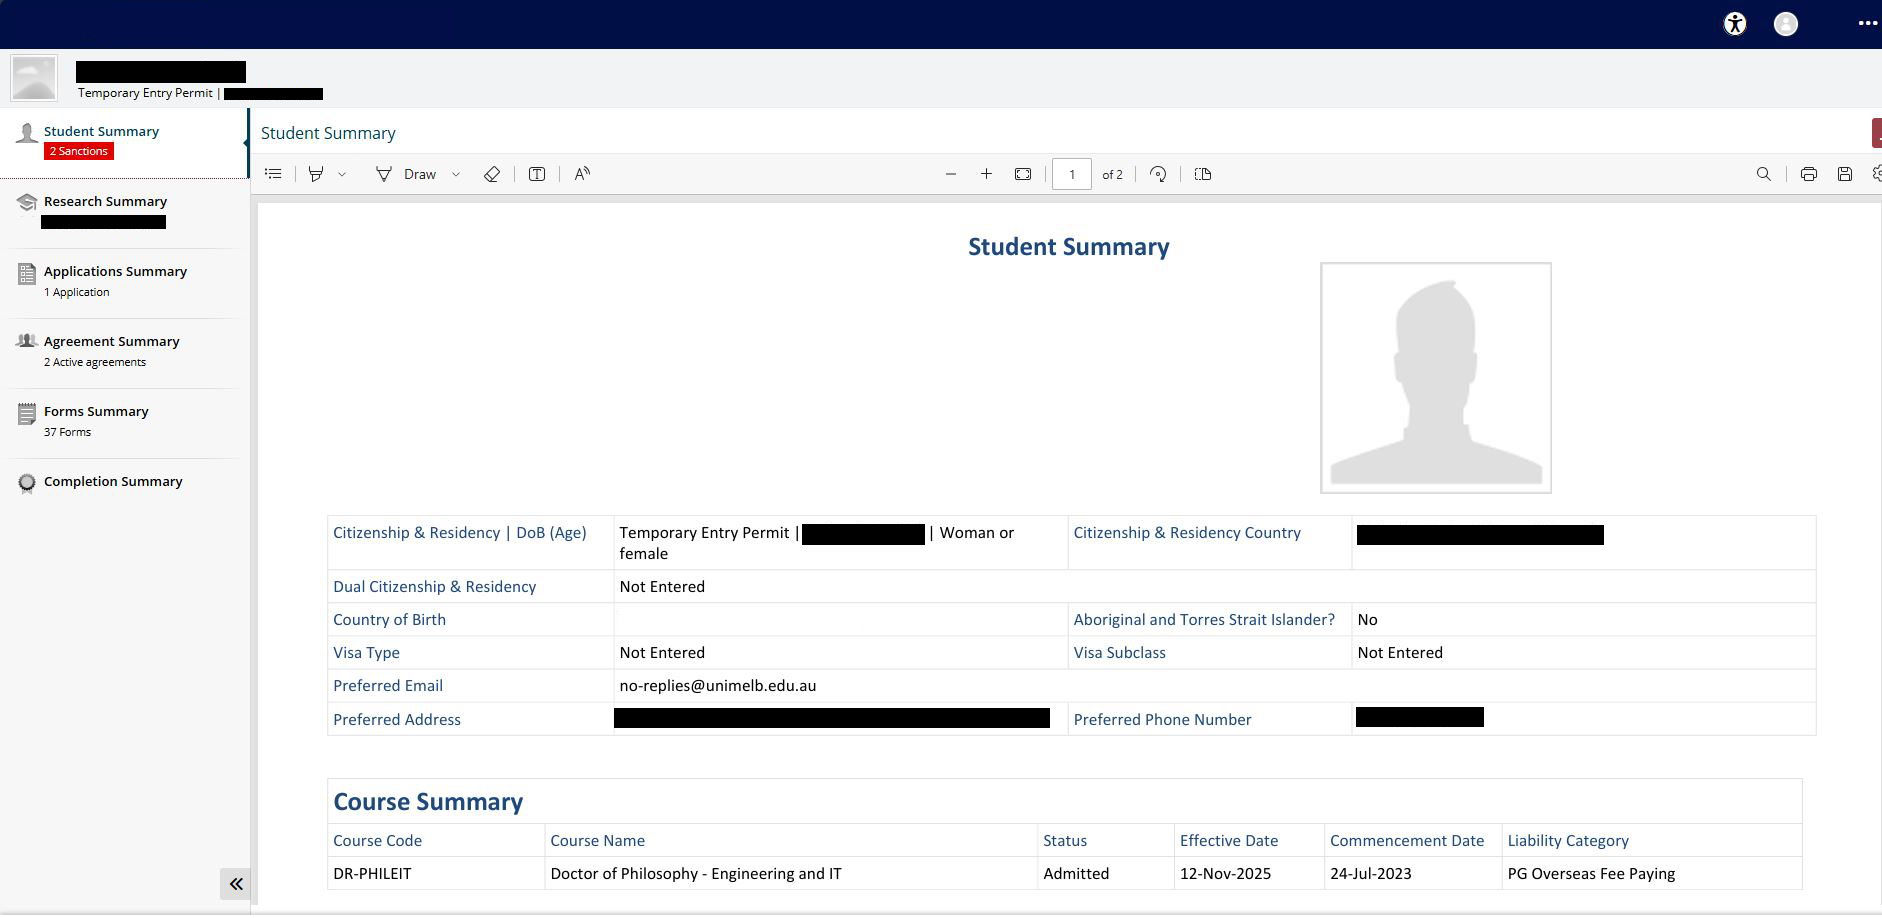The height and width of the screenshot is (918, 1882).
Task: Open the Completion Summary sidebar section
Action: 124,482
